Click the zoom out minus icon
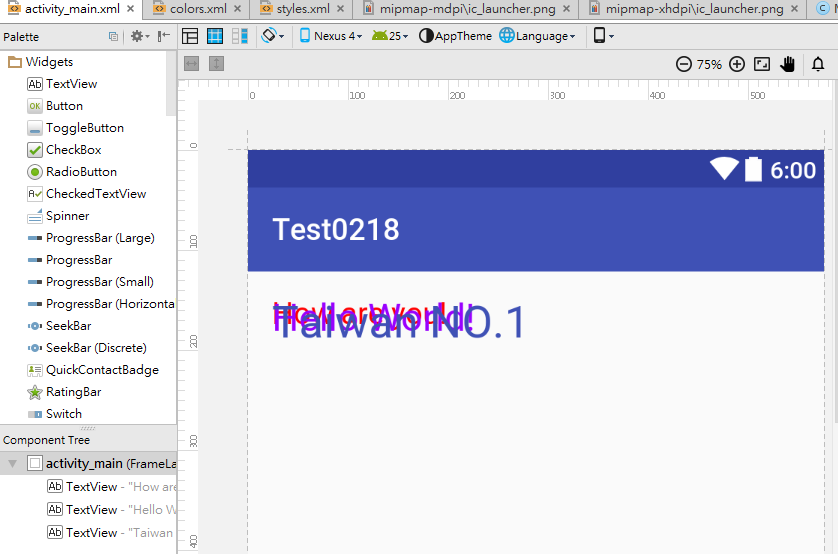838x554 pixels. coord(684,64)
